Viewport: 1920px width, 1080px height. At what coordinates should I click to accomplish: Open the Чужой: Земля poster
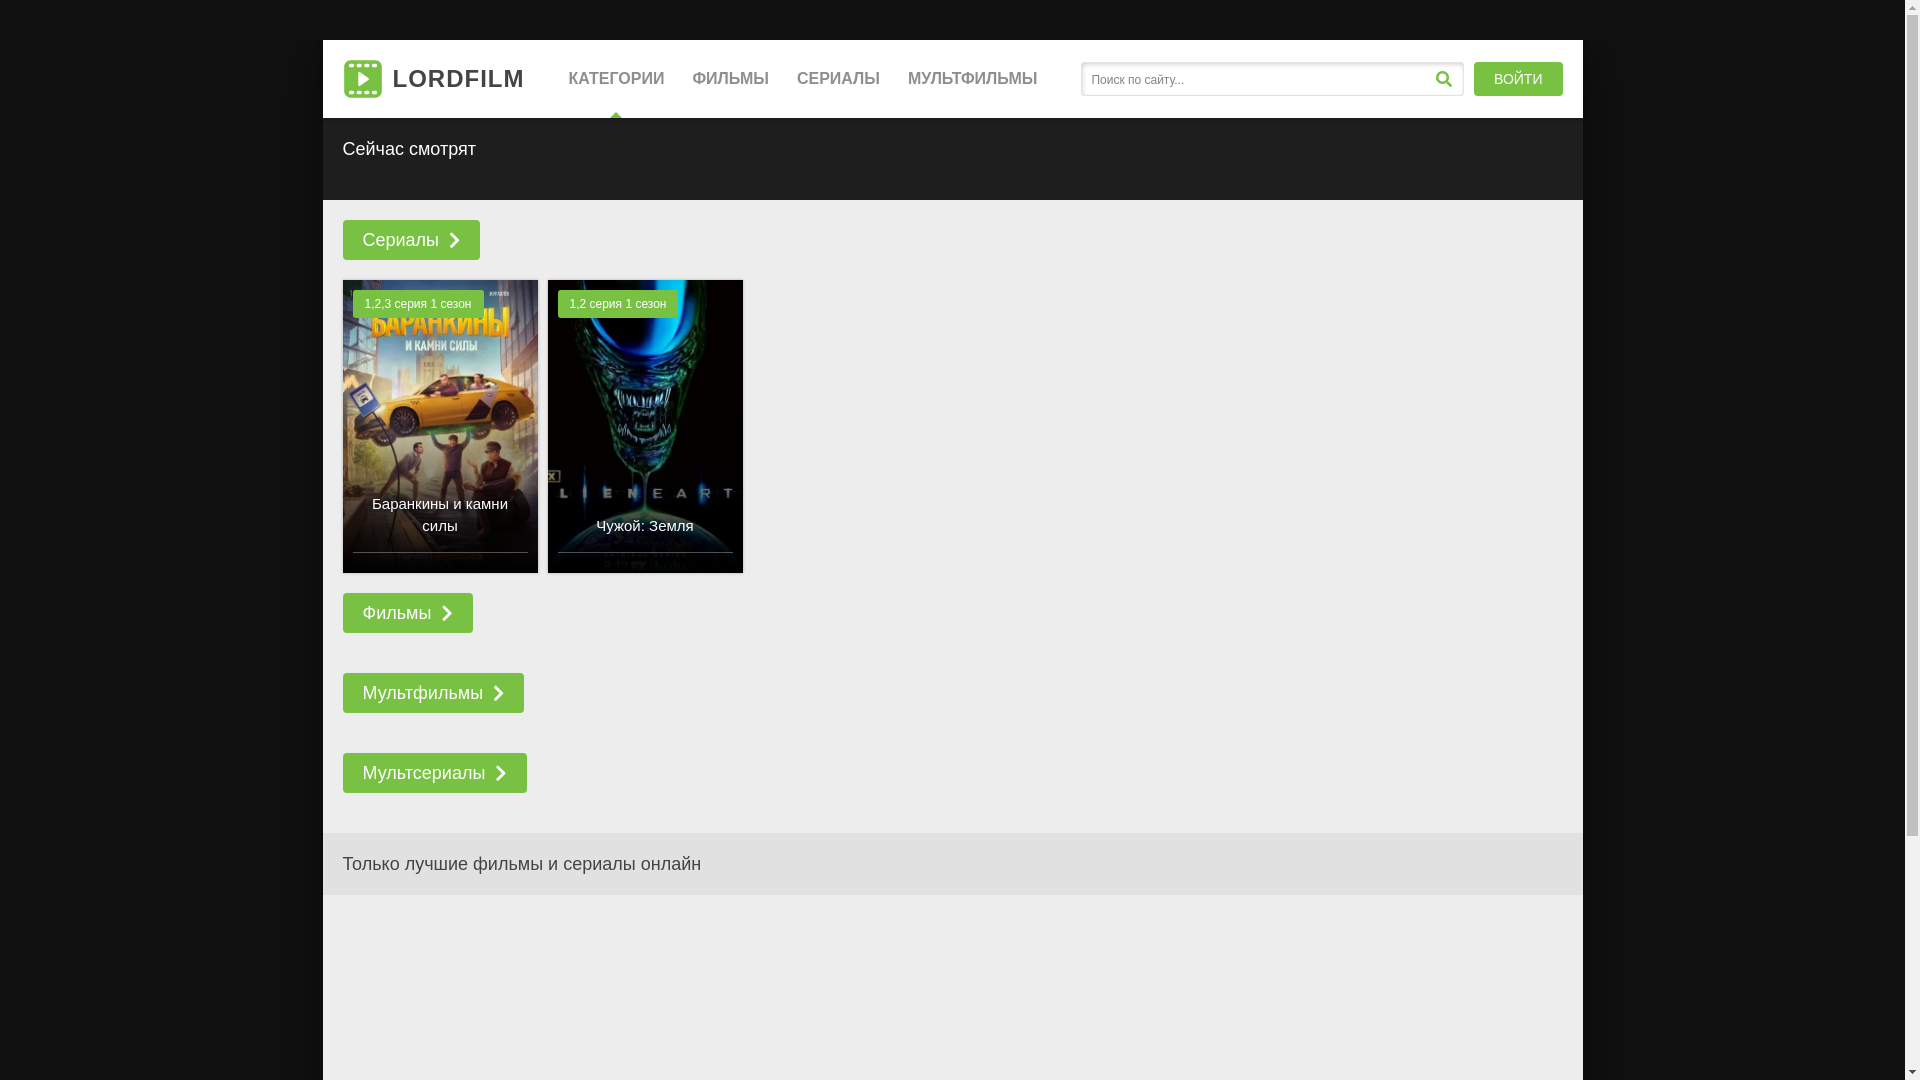coord(645,426)
